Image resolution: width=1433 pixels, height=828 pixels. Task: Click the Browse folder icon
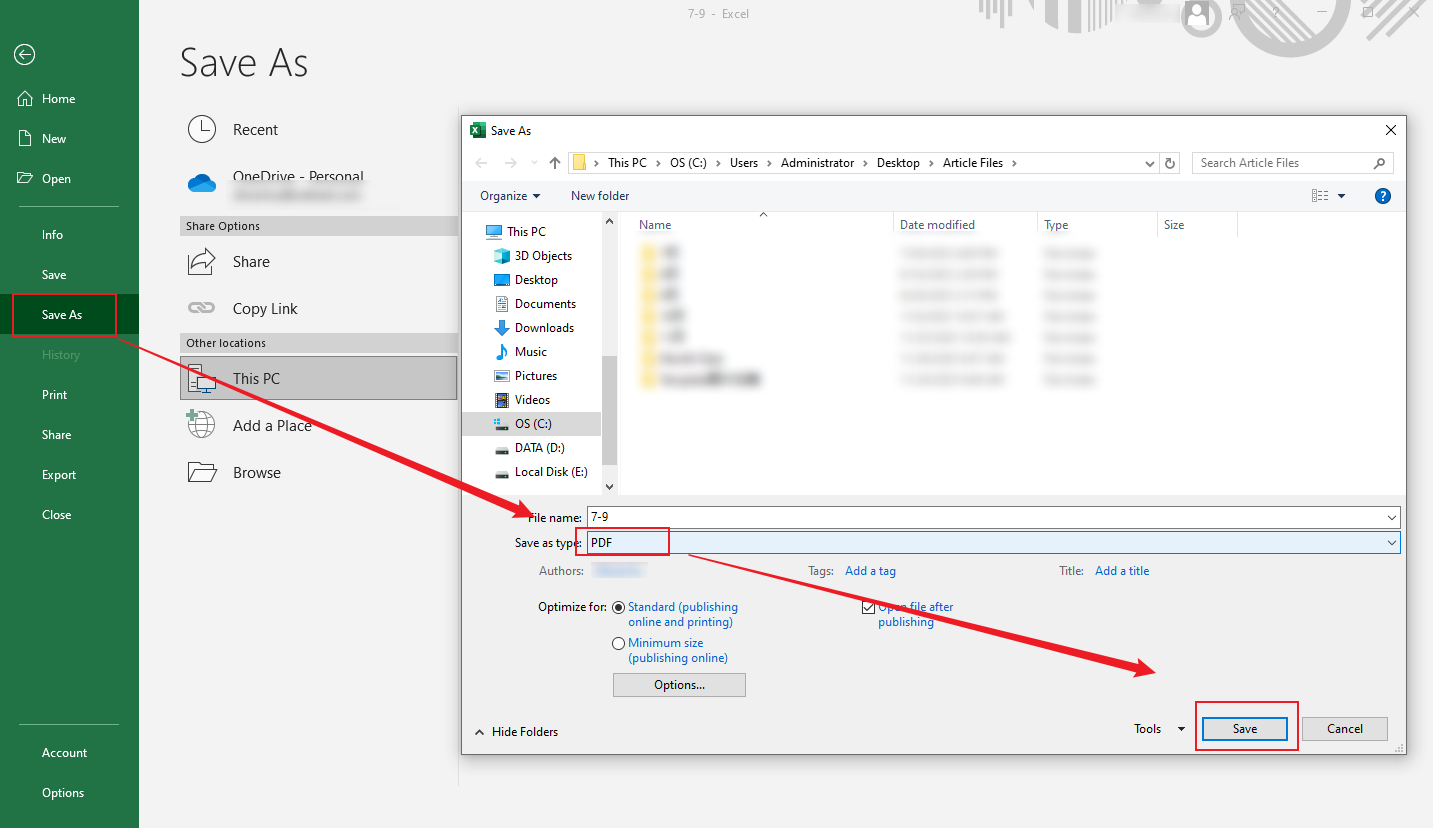201,472
